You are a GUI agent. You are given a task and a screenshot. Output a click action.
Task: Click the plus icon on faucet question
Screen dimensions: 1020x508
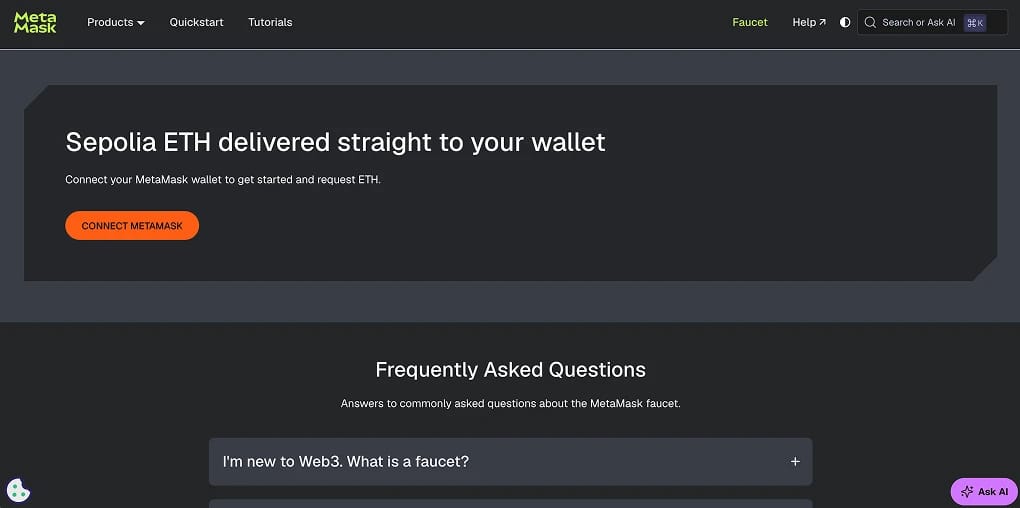point(795,461)
